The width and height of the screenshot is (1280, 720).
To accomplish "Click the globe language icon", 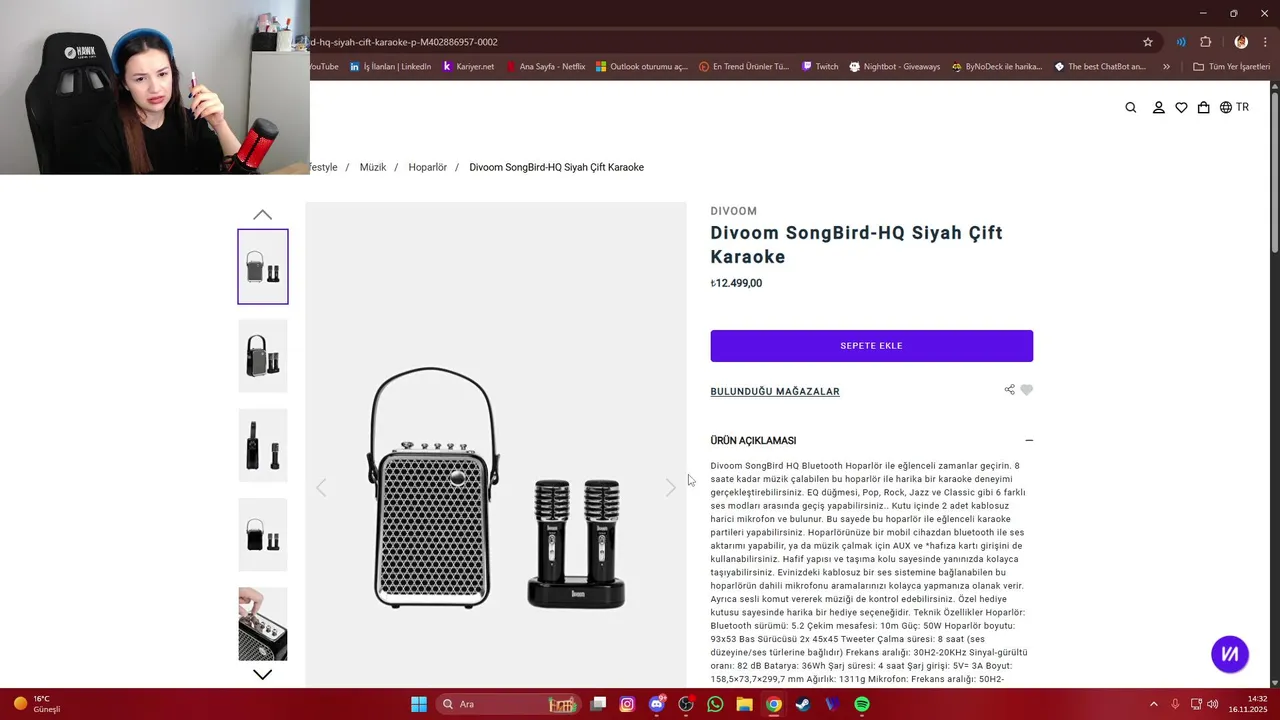I will click(x=1226, y=108).
